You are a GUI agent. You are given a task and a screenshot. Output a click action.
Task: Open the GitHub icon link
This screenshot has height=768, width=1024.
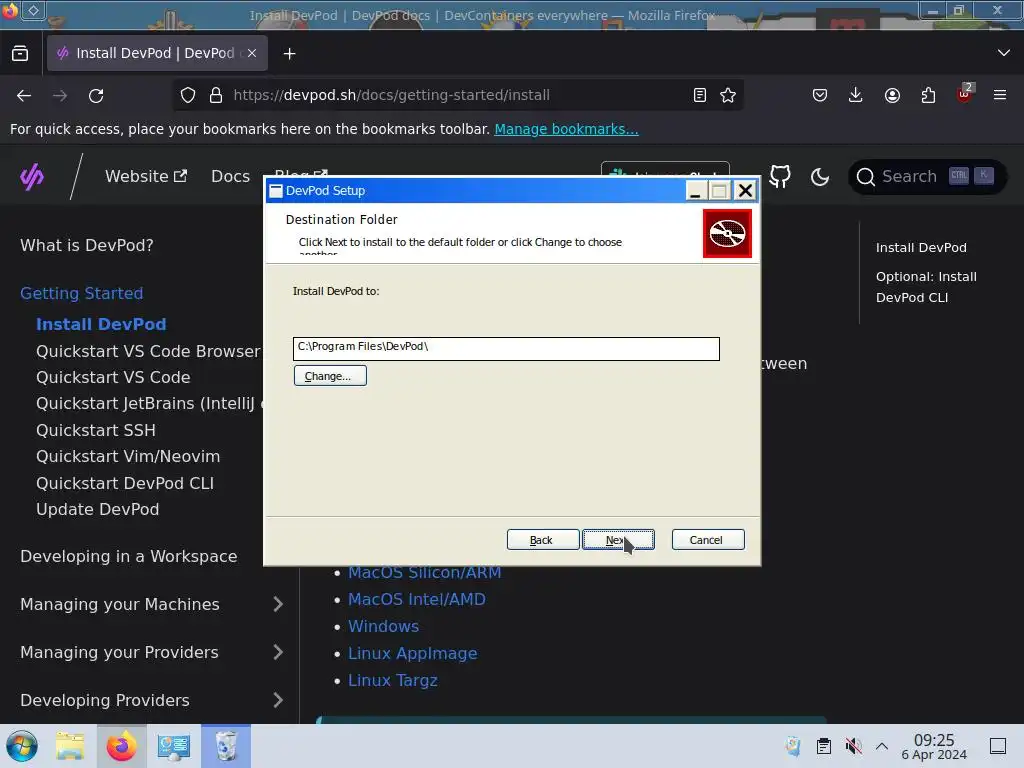[780, 176]
